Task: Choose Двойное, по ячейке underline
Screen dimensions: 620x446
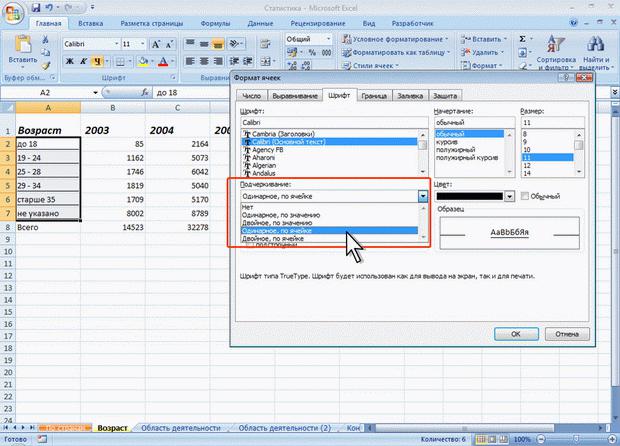Action: point(329,238)
